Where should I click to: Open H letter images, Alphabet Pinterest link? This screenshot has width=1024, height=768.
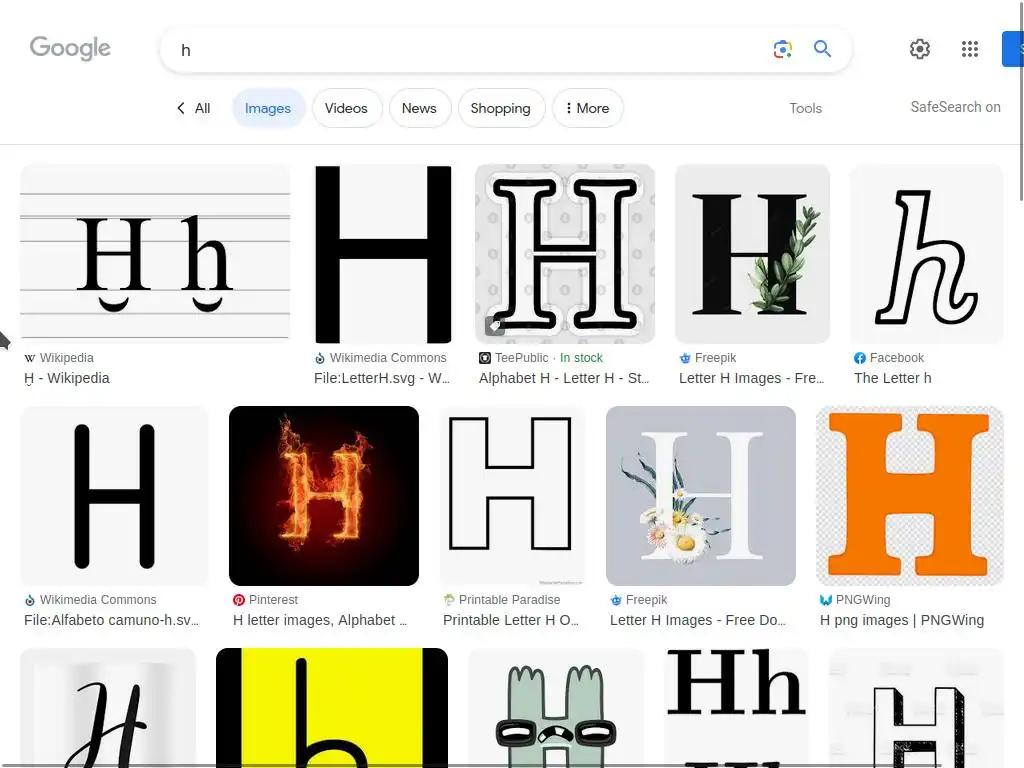pos(320,620)
